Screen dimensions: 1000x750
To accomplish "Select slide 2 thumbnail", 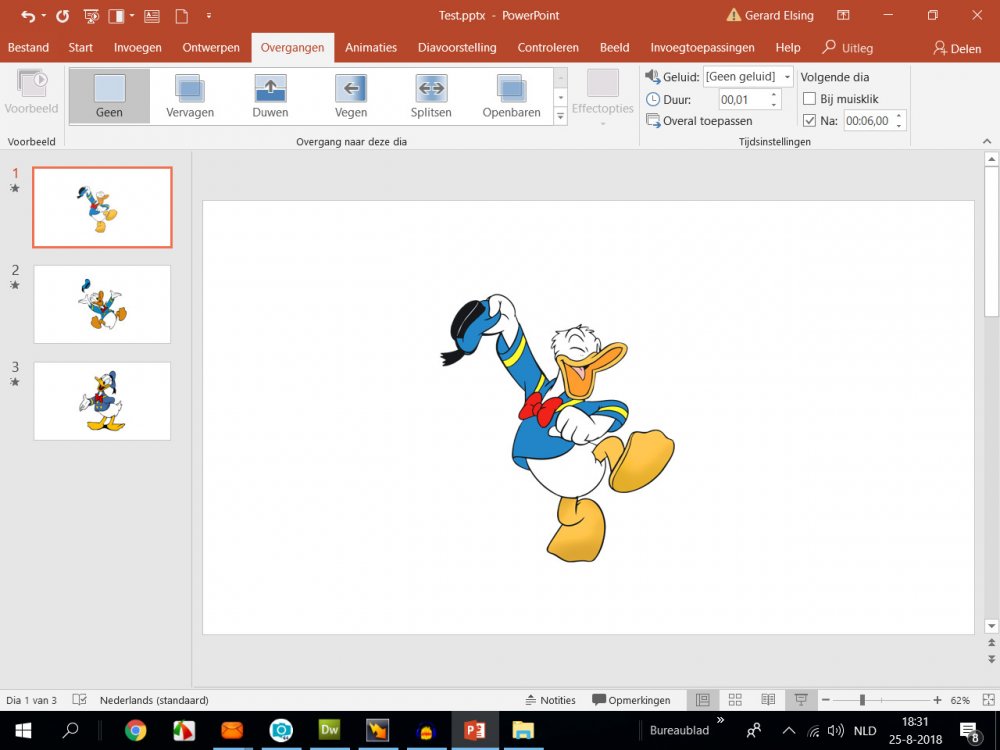I will pos(102,304).
